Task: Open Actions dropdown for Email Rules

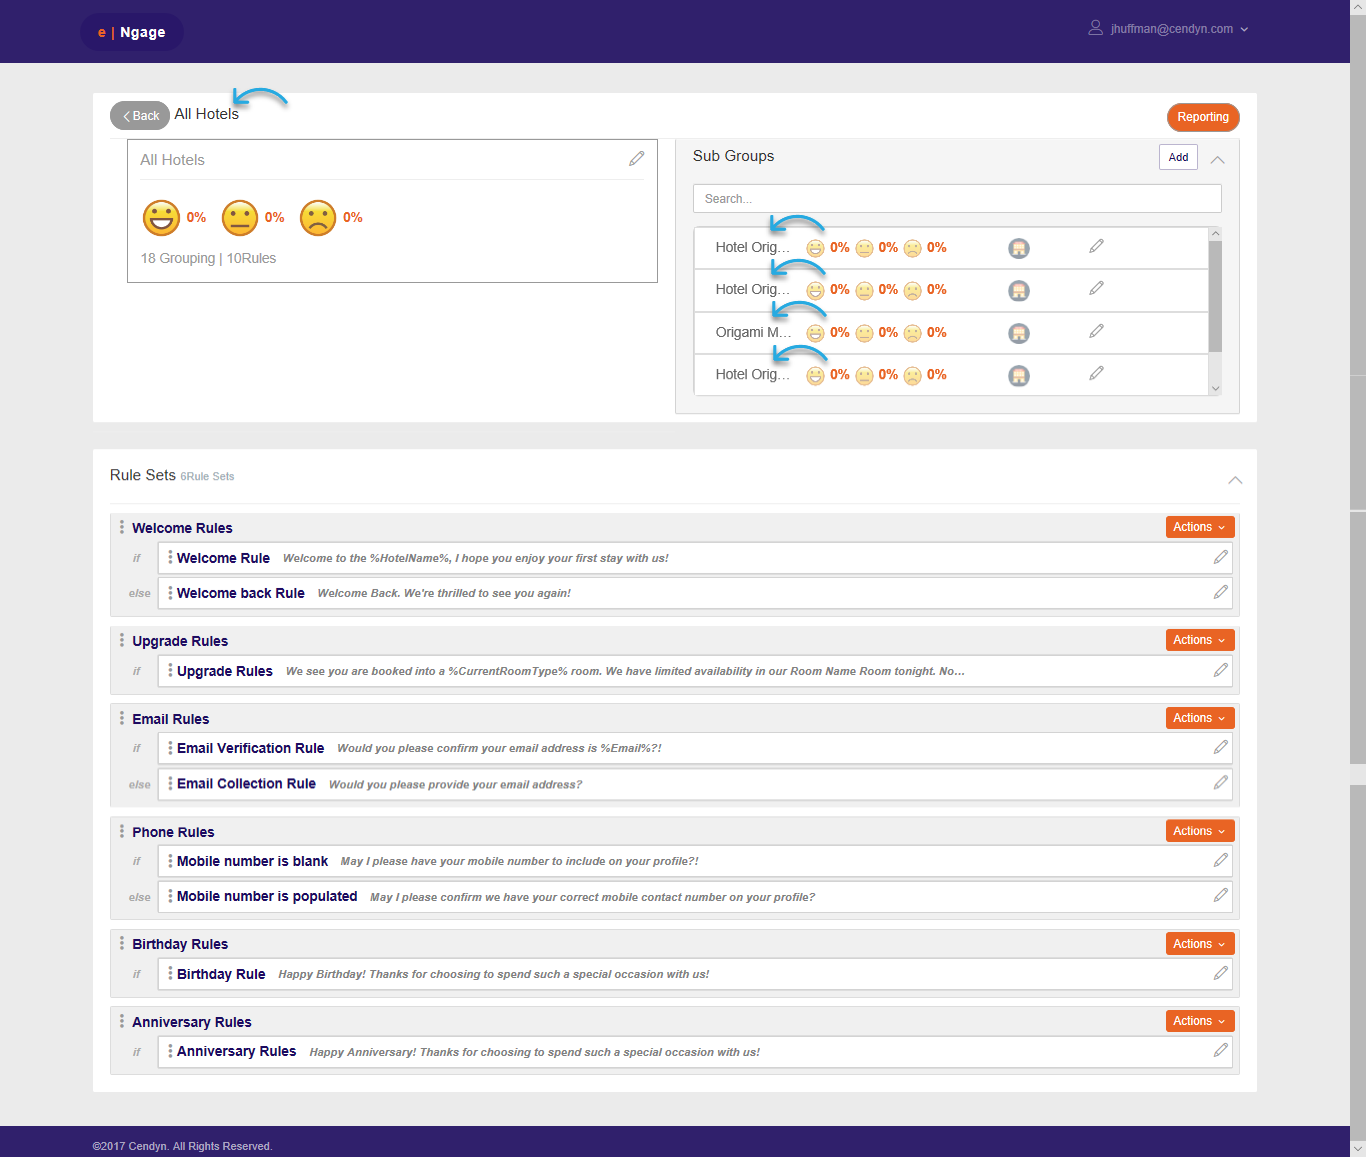Action: tap(1200, 718)
